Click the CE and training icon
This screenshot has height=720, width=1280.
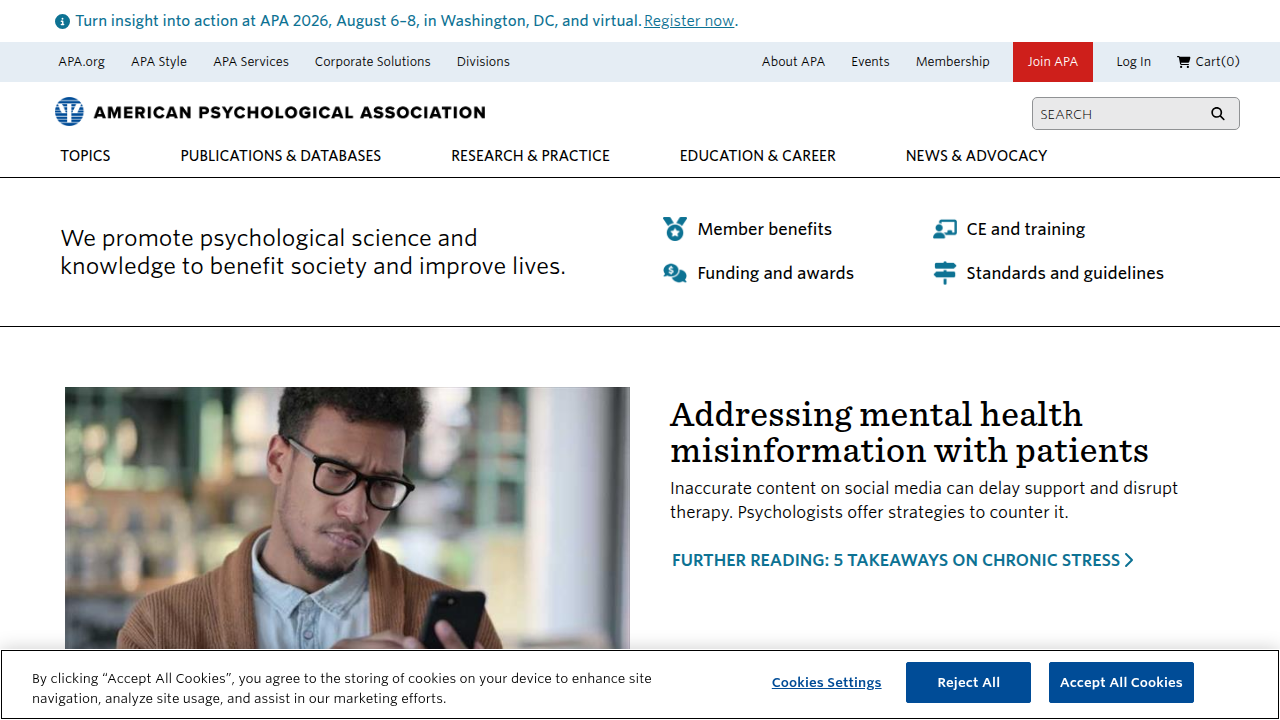click(x=944, y=229)
